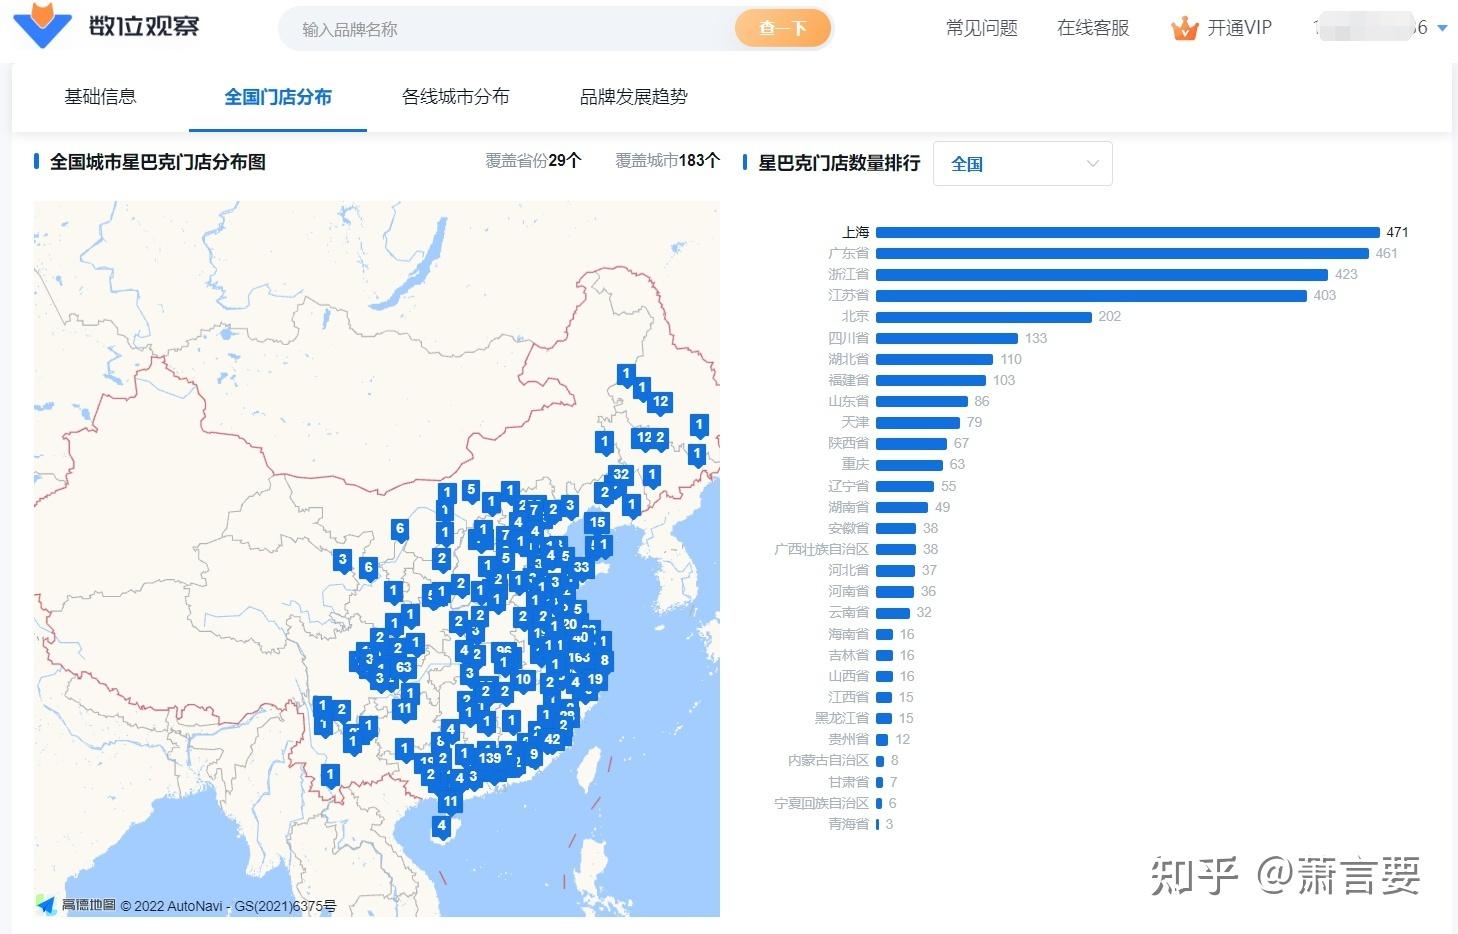Click the map marker labeled 19
Image resolution: width=1458 pixels, height=934 pixels.
click(x=595, y=681)
